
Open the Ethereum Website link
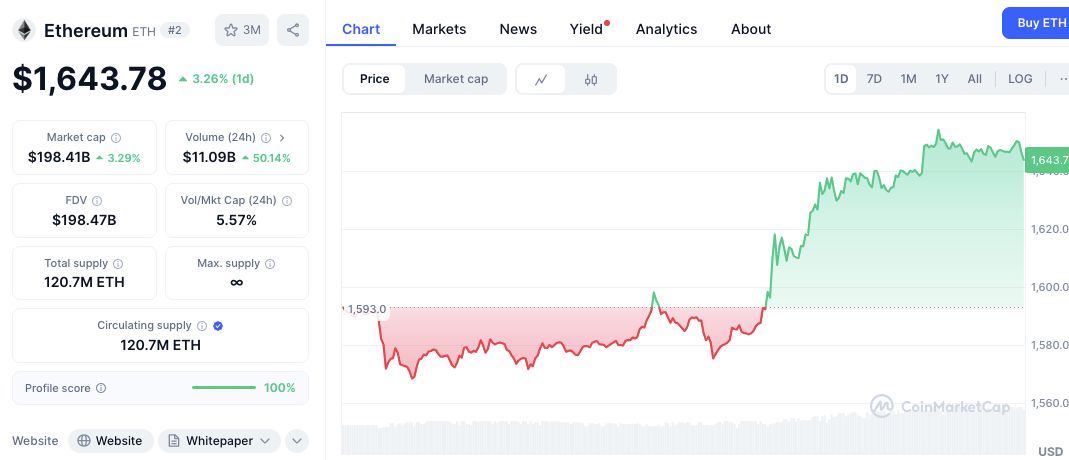pos(111,440)
